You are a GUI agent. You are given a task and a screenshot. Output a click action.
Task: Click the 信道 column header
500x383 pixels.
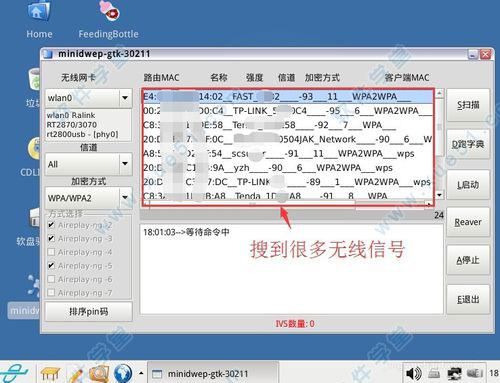(286, 78)
